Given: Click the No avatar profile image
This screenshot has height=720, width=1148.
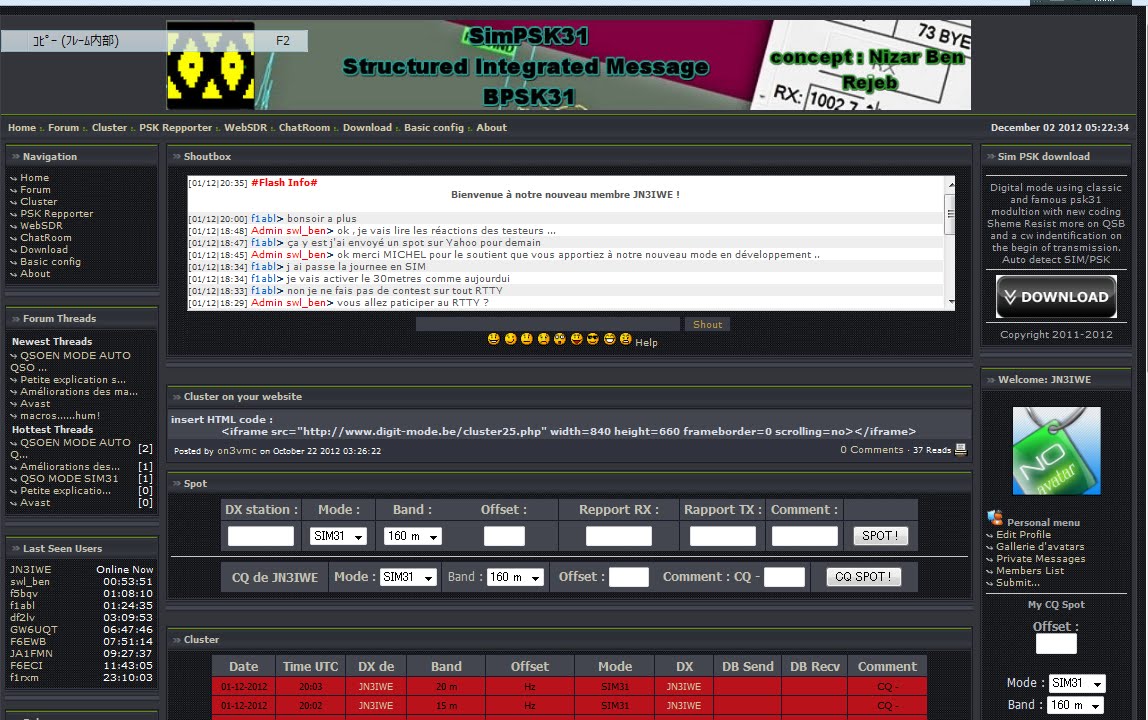Looking at the screenshot, I should click(1056, 450).
